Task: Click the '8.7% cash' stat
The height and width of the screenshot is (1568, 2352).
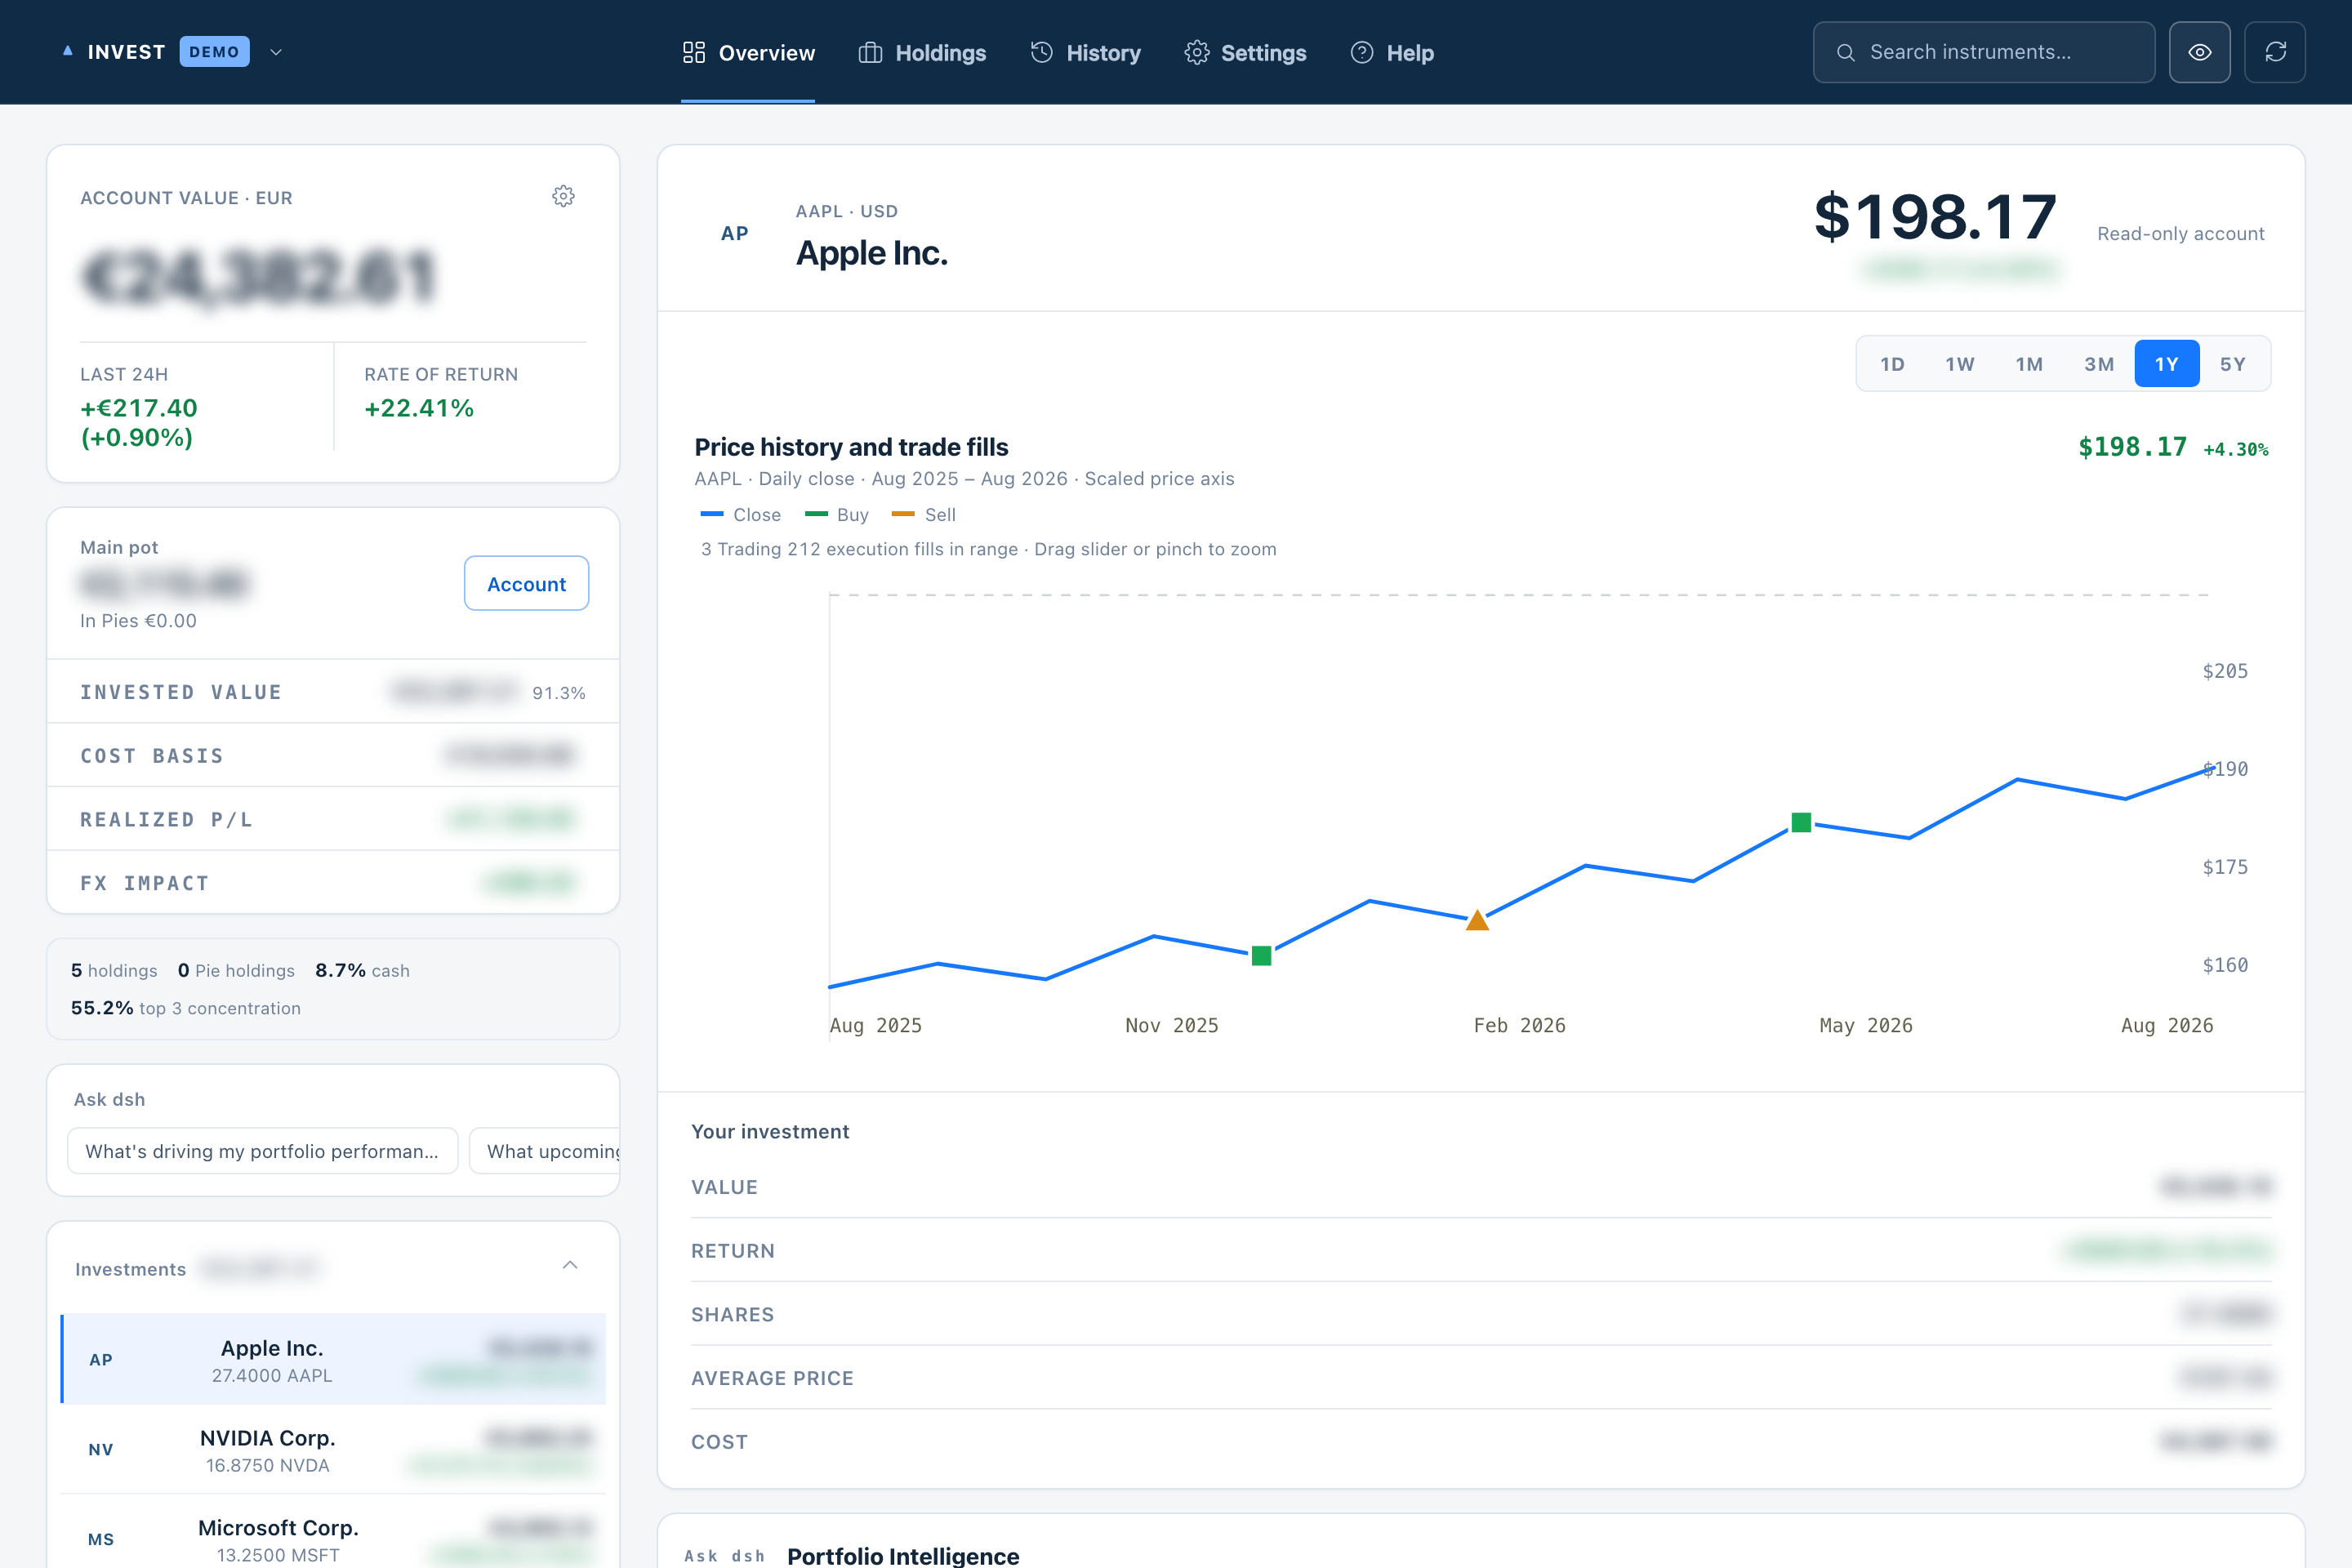Action: 362,970
